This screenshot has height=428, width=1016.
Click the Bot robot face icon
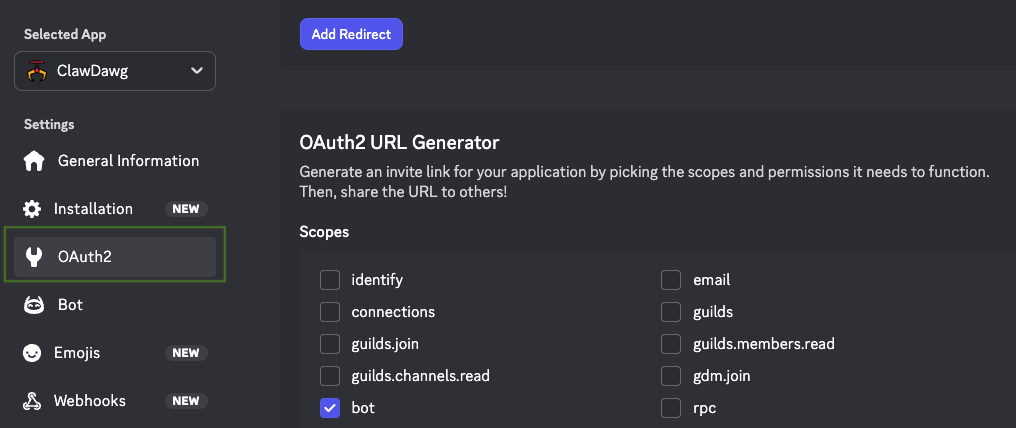(x=33, y=305)
